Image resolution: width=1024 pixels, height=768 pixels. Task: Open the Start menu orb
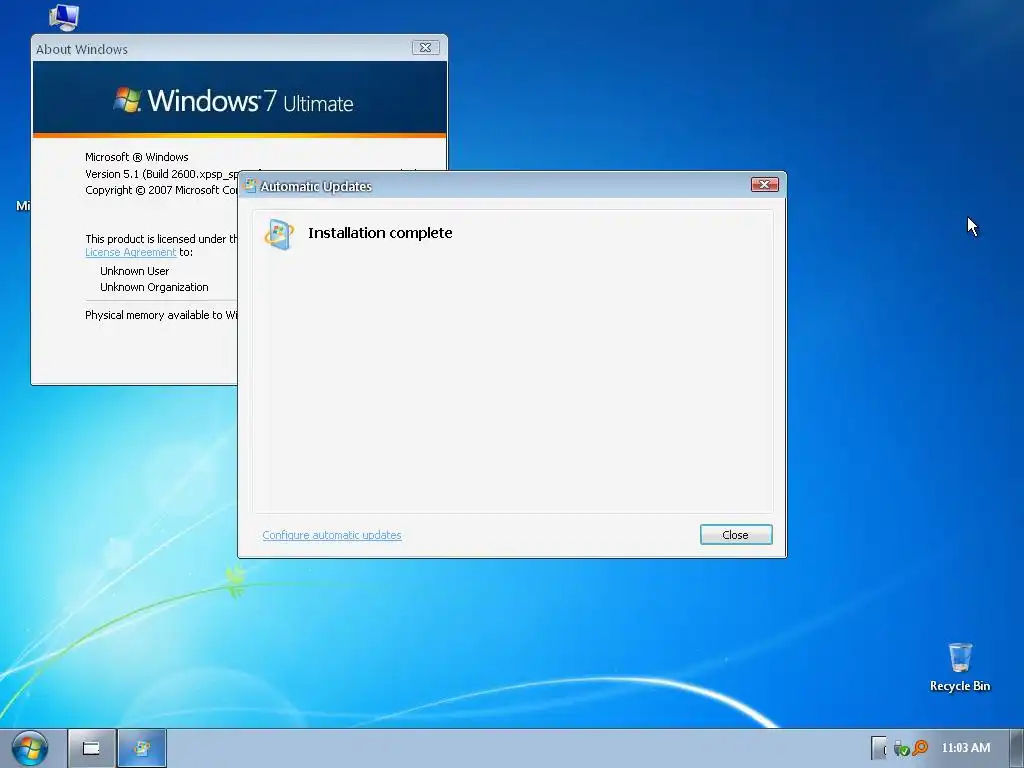point(29,748)
